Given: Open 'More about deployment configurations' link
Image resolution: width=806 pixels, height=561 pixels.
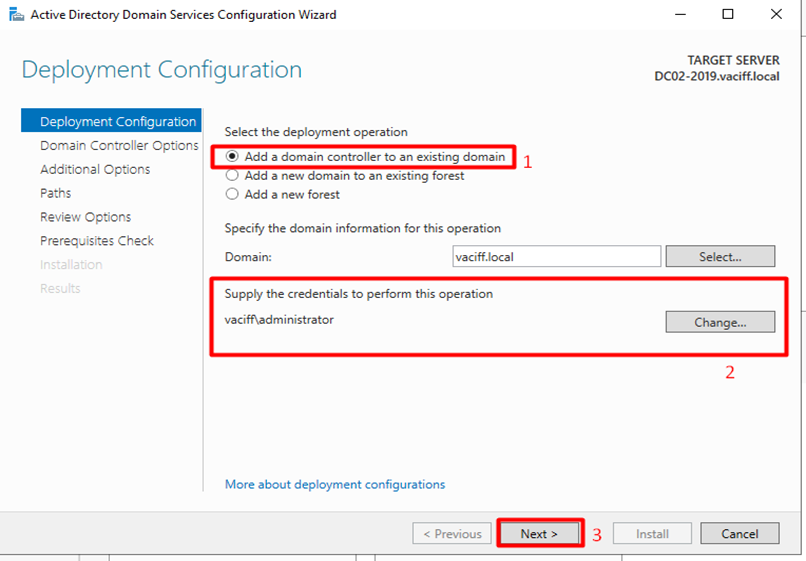Looking at the screenshot, I should pos(335,484).
